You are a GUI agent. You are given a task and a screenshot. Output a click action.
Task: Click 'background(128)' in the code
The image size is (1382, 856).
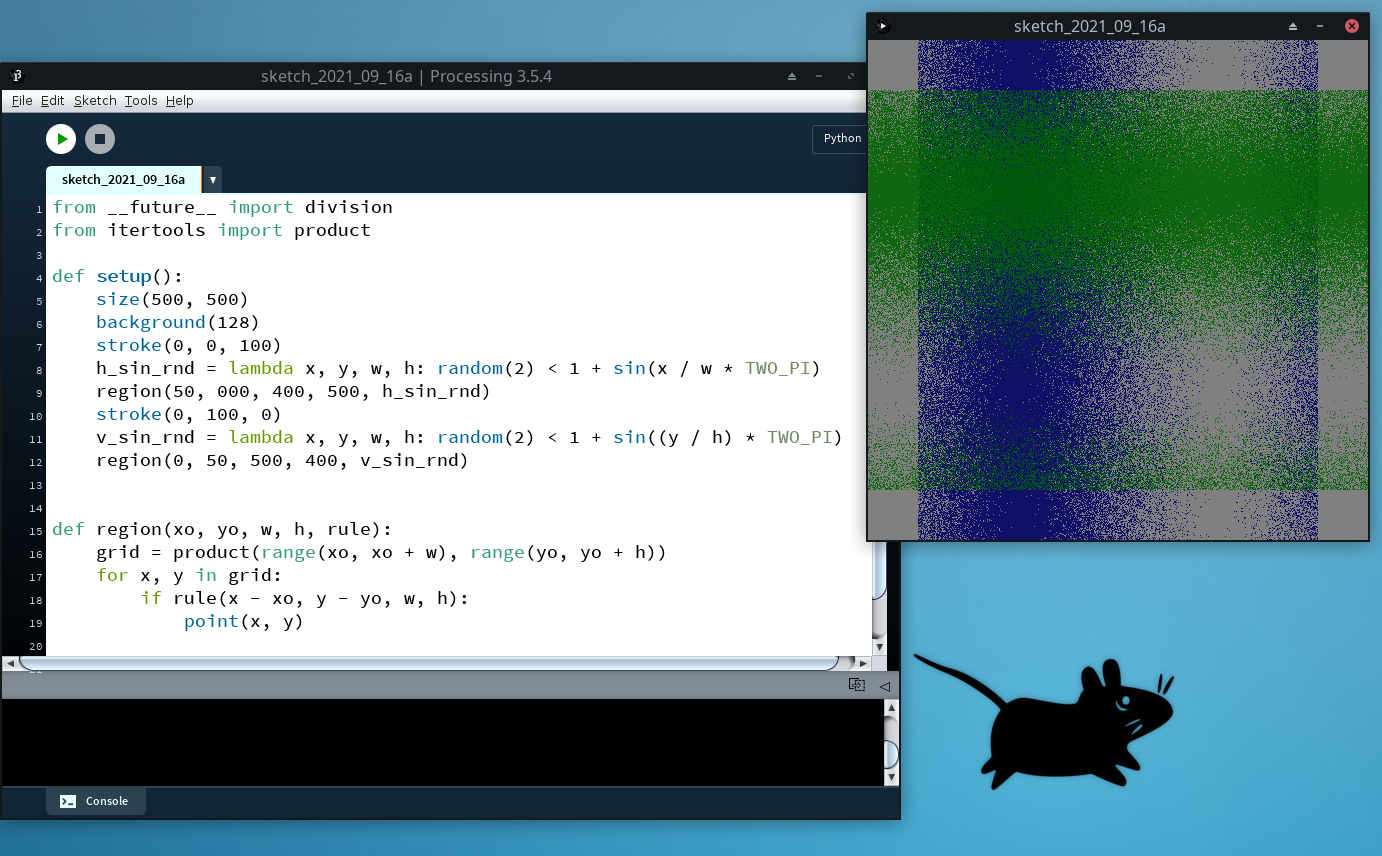[178, 322]
